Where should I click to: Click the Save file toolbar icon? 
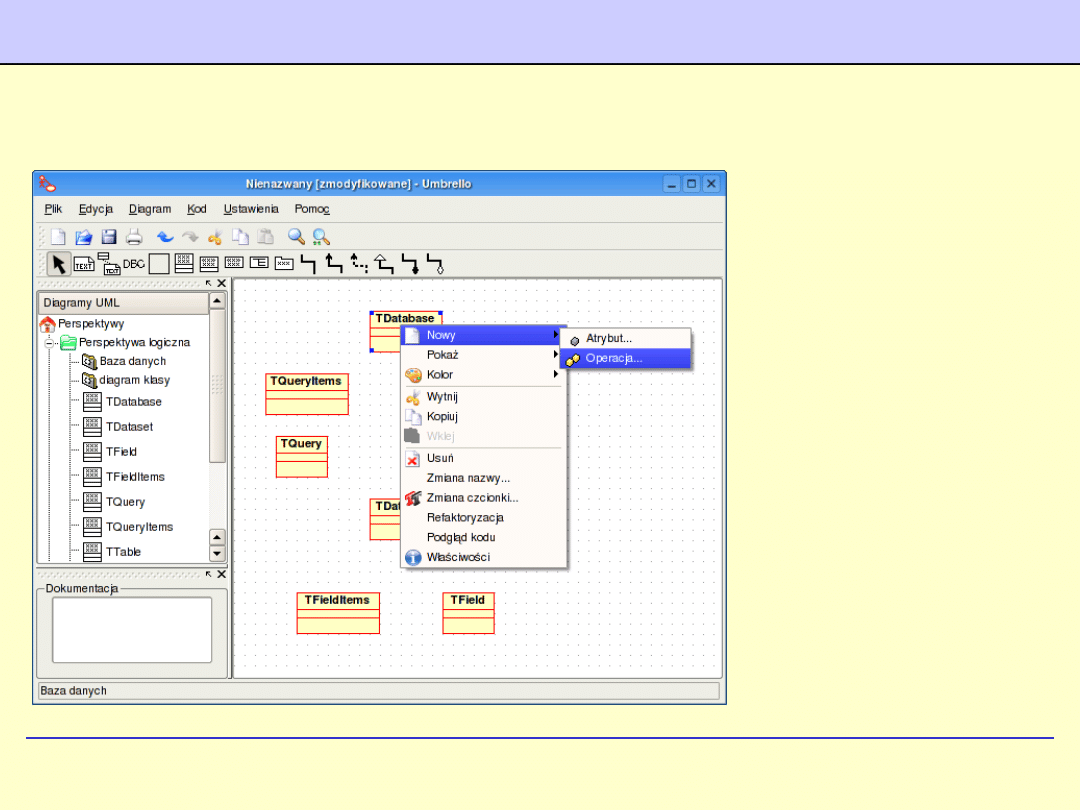(109, 237)
